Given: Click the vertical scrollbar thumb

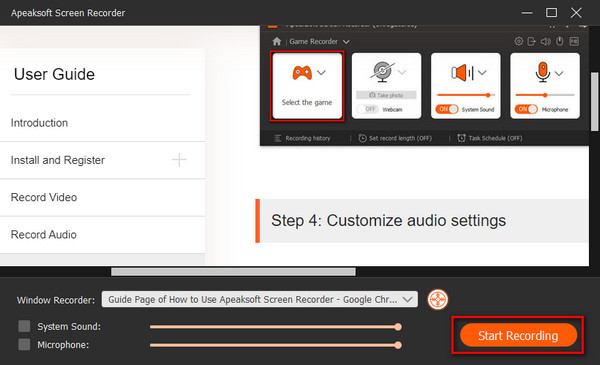Looking at the screenshot, I should [594, 101].
